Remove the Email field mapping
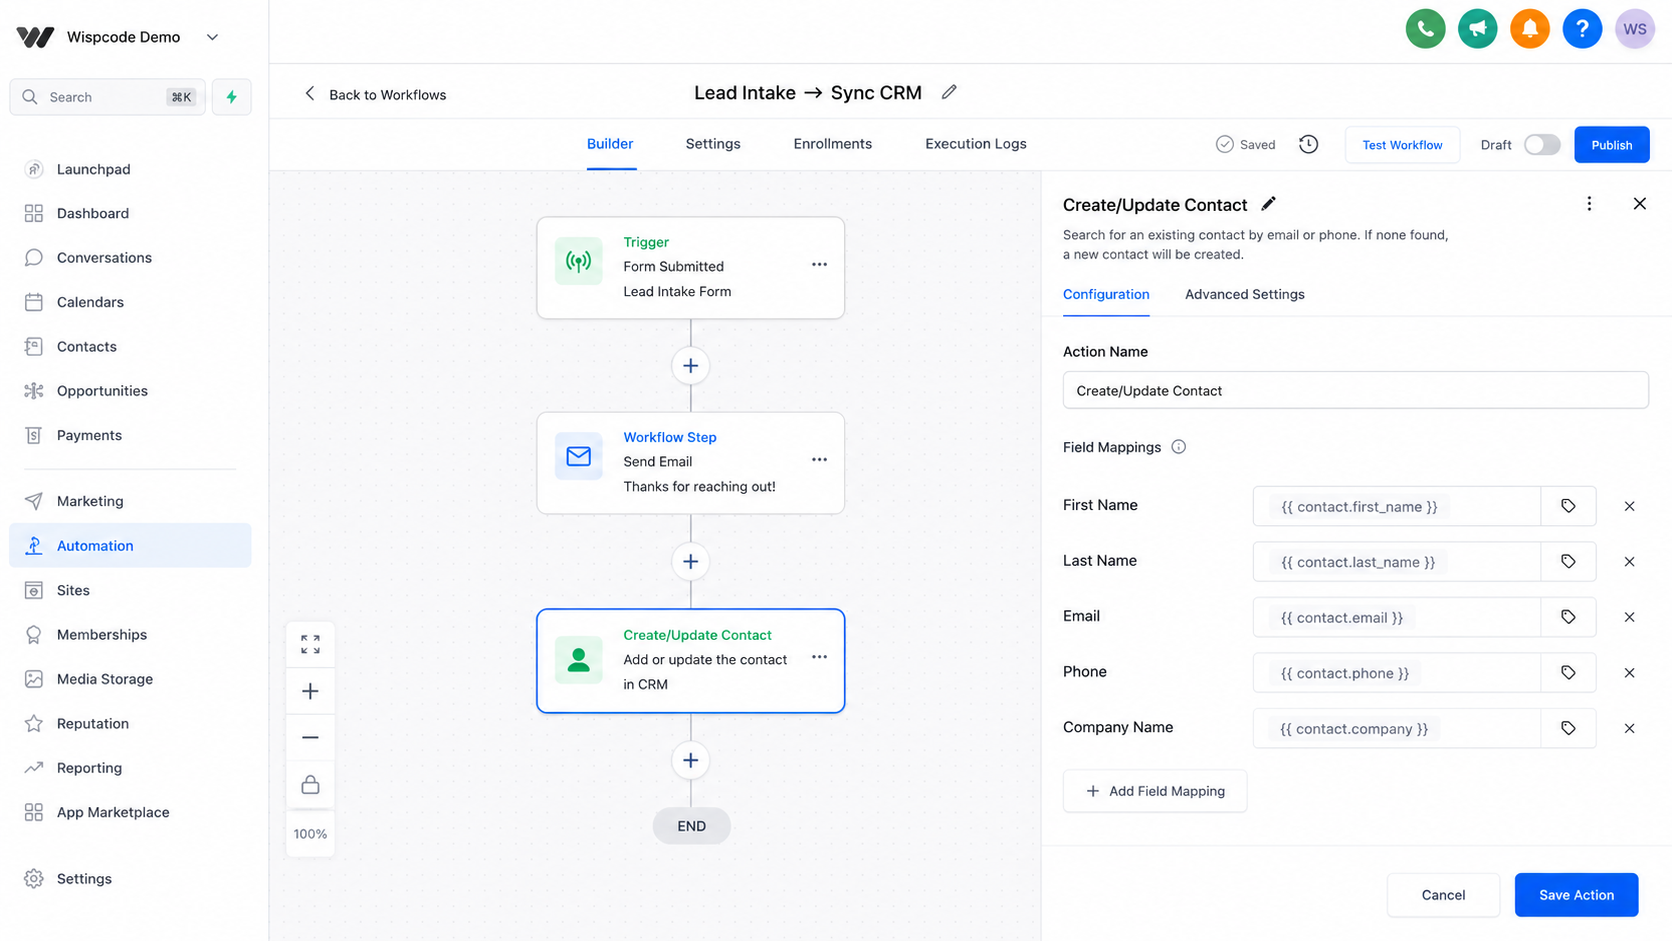 [x=1629, y=617]
